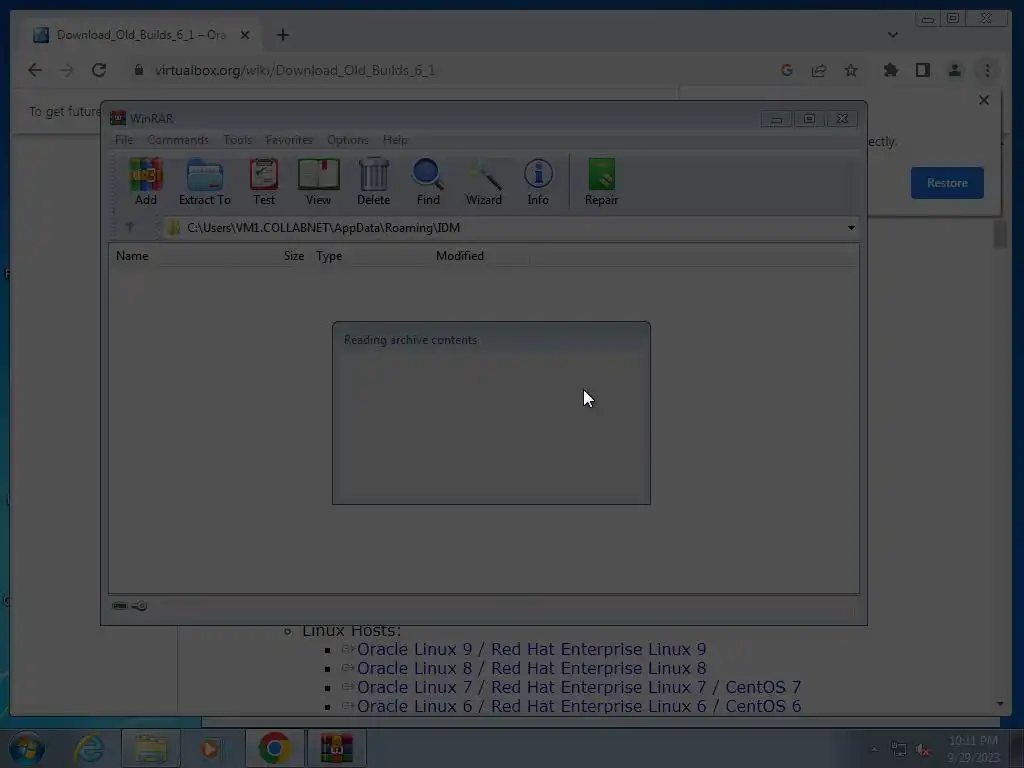Open Chrome tab search chevron
This screenshot has height=768, width=1024.
893,35
